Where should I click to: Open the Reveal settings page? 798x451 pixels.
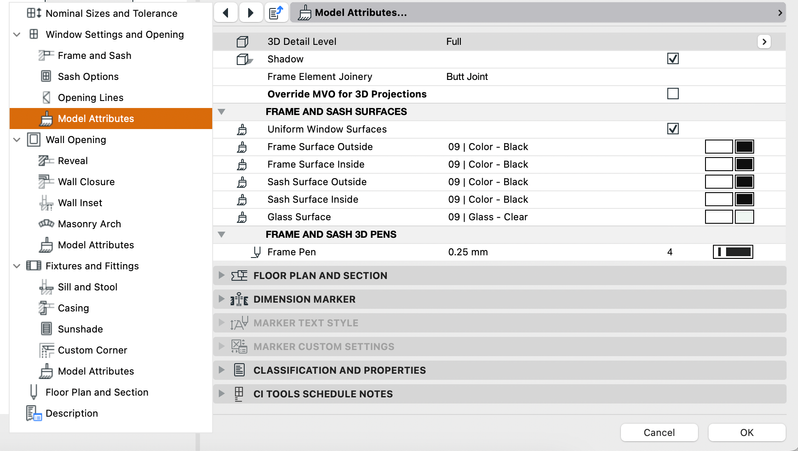pos(73,161)
